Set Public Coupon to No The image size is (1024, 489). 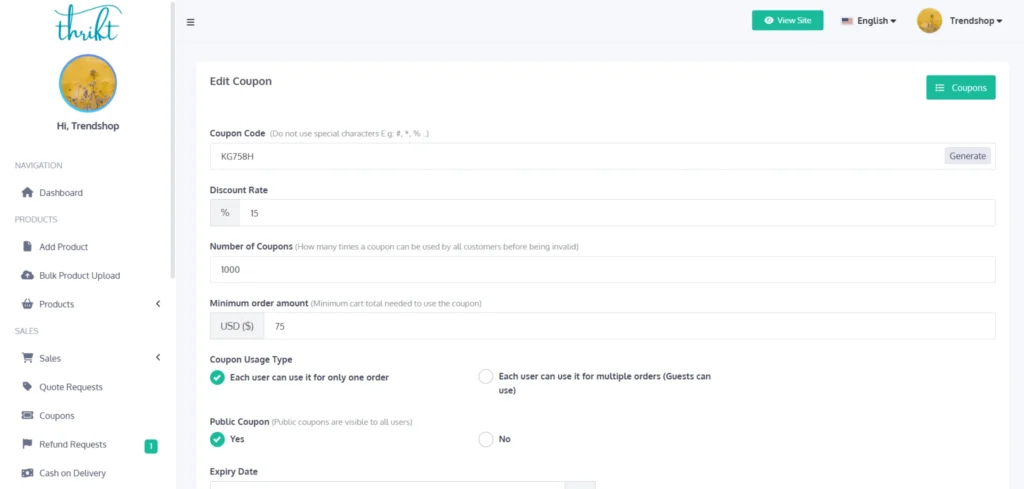pos(486,439)
